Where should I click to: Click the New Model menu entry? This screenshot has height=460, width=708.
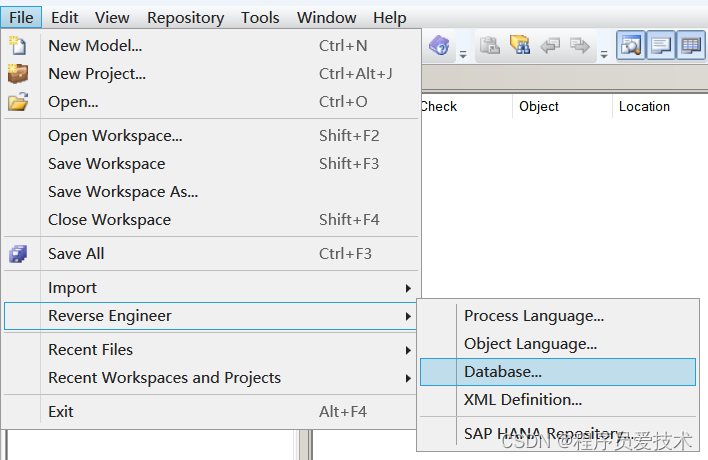95,45
